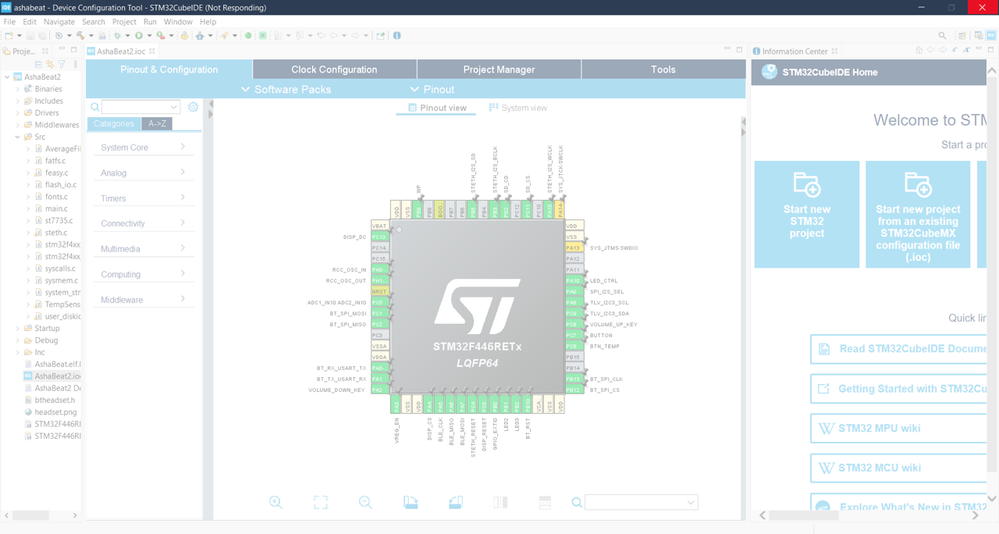Open the Window menu
The width and height of the screenshot is (999, 534).
[178, 22]
